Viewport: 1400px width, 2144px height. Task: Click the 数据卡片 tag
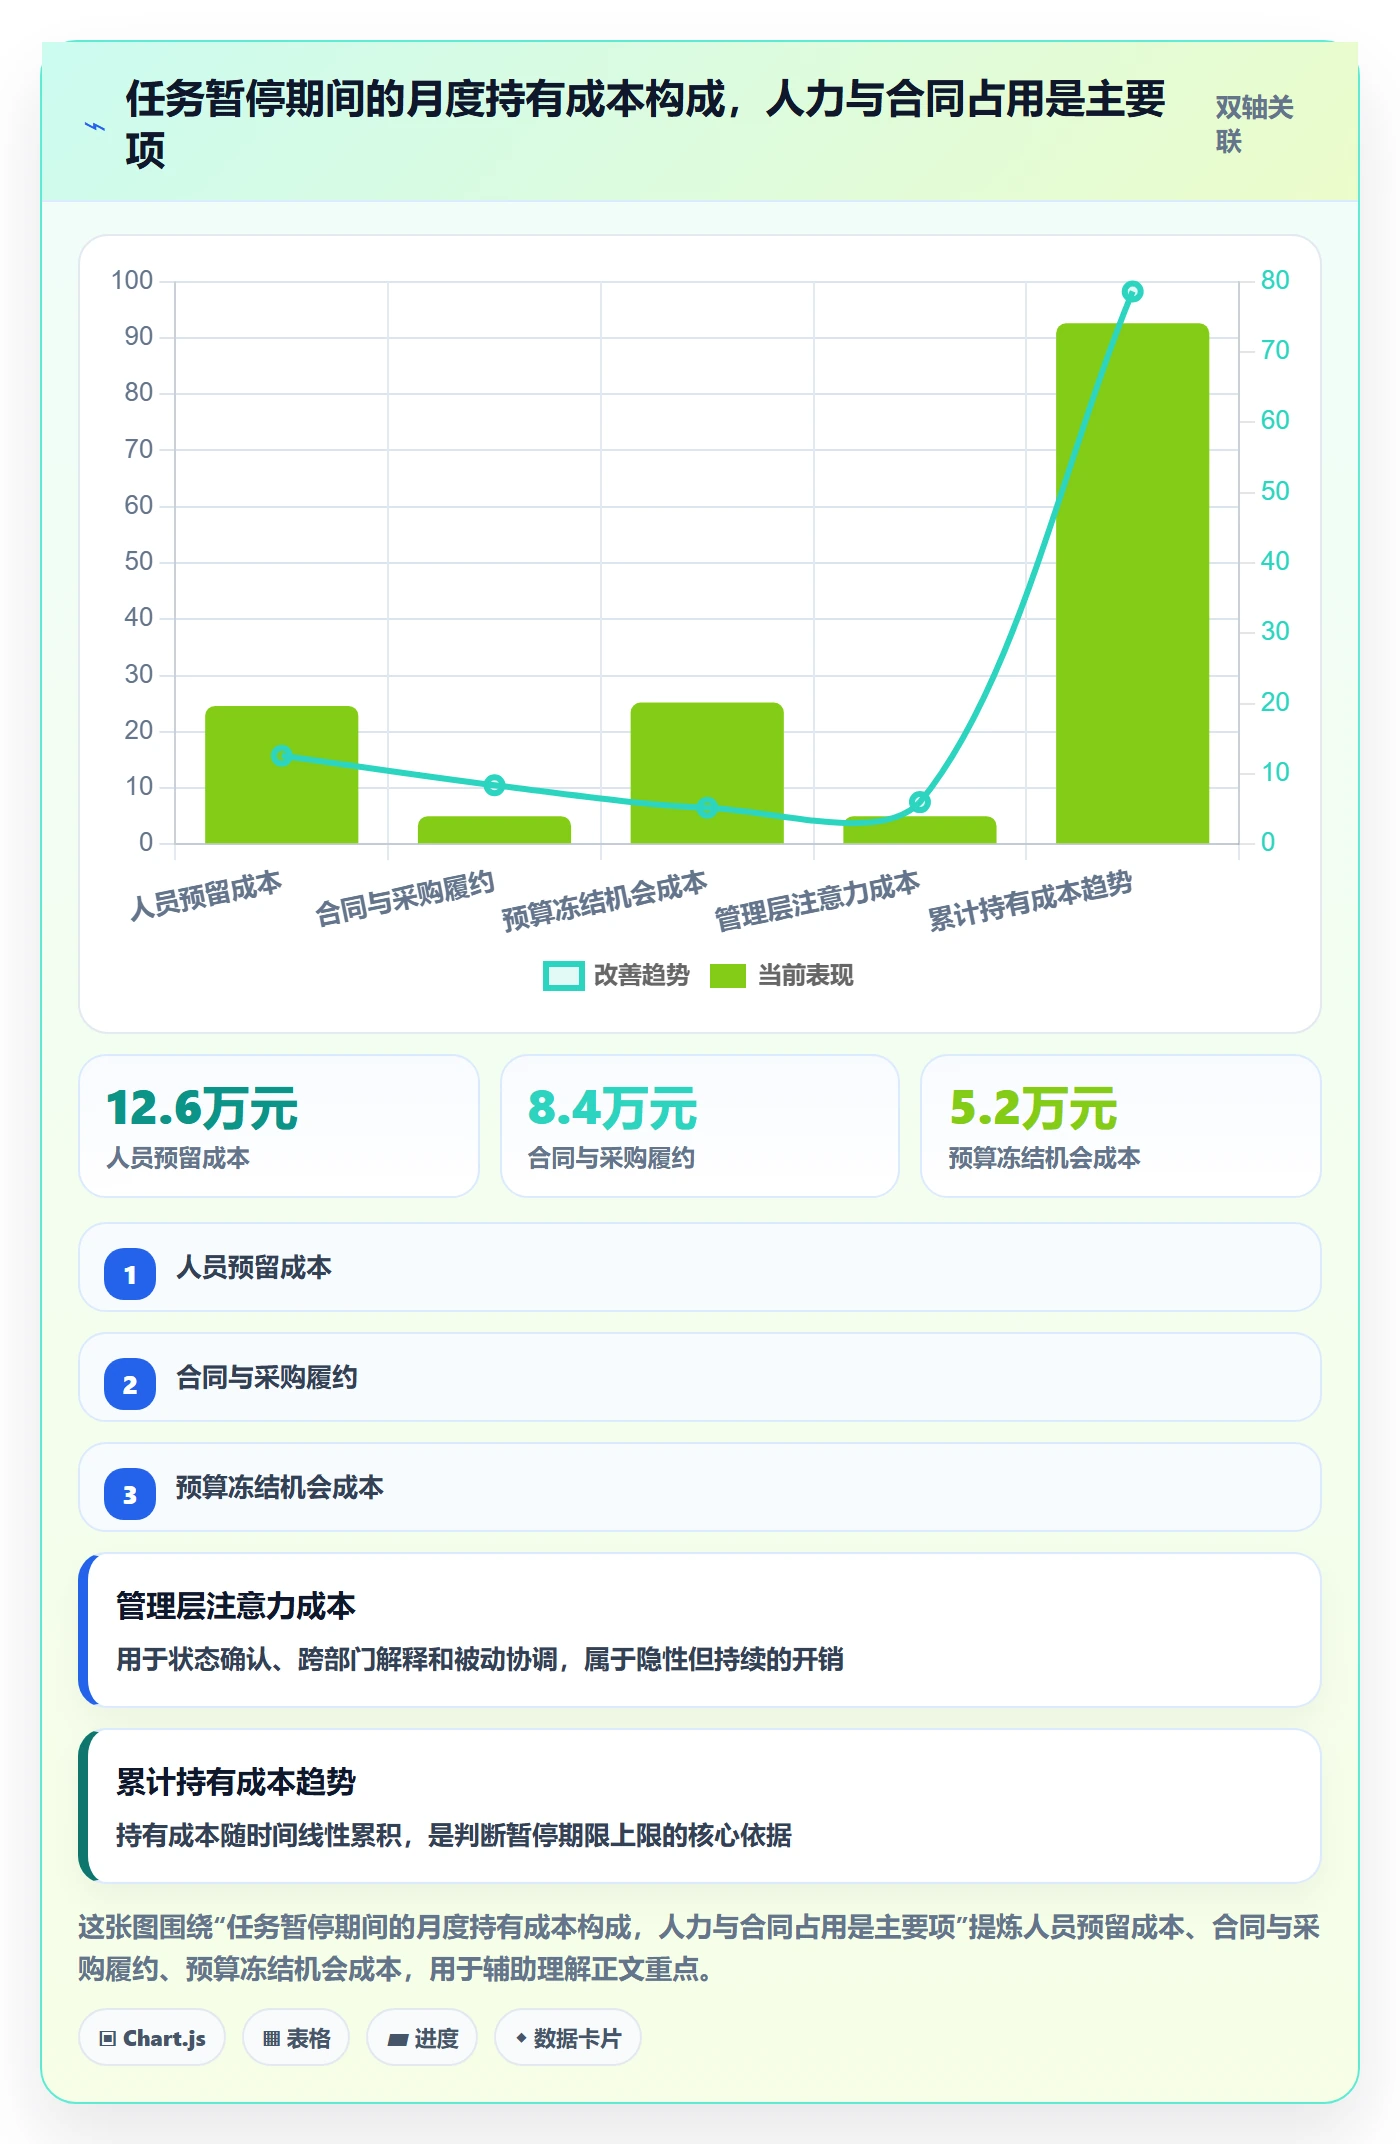[x=568, y=2038]
